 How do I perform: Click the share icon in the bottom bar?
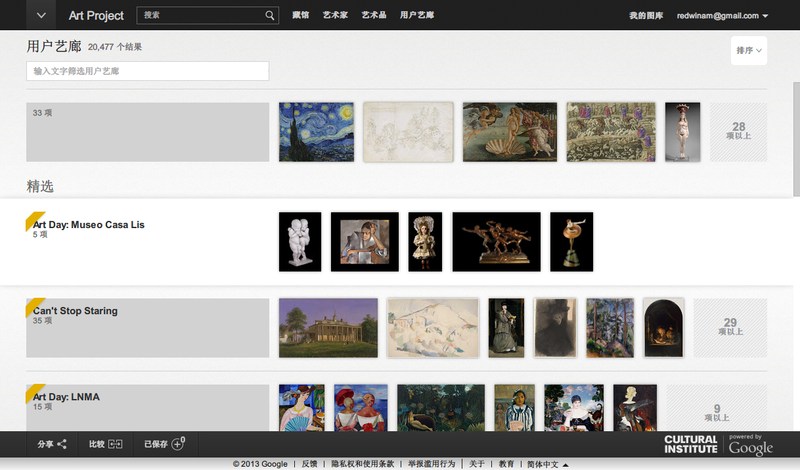coord(62,444)
